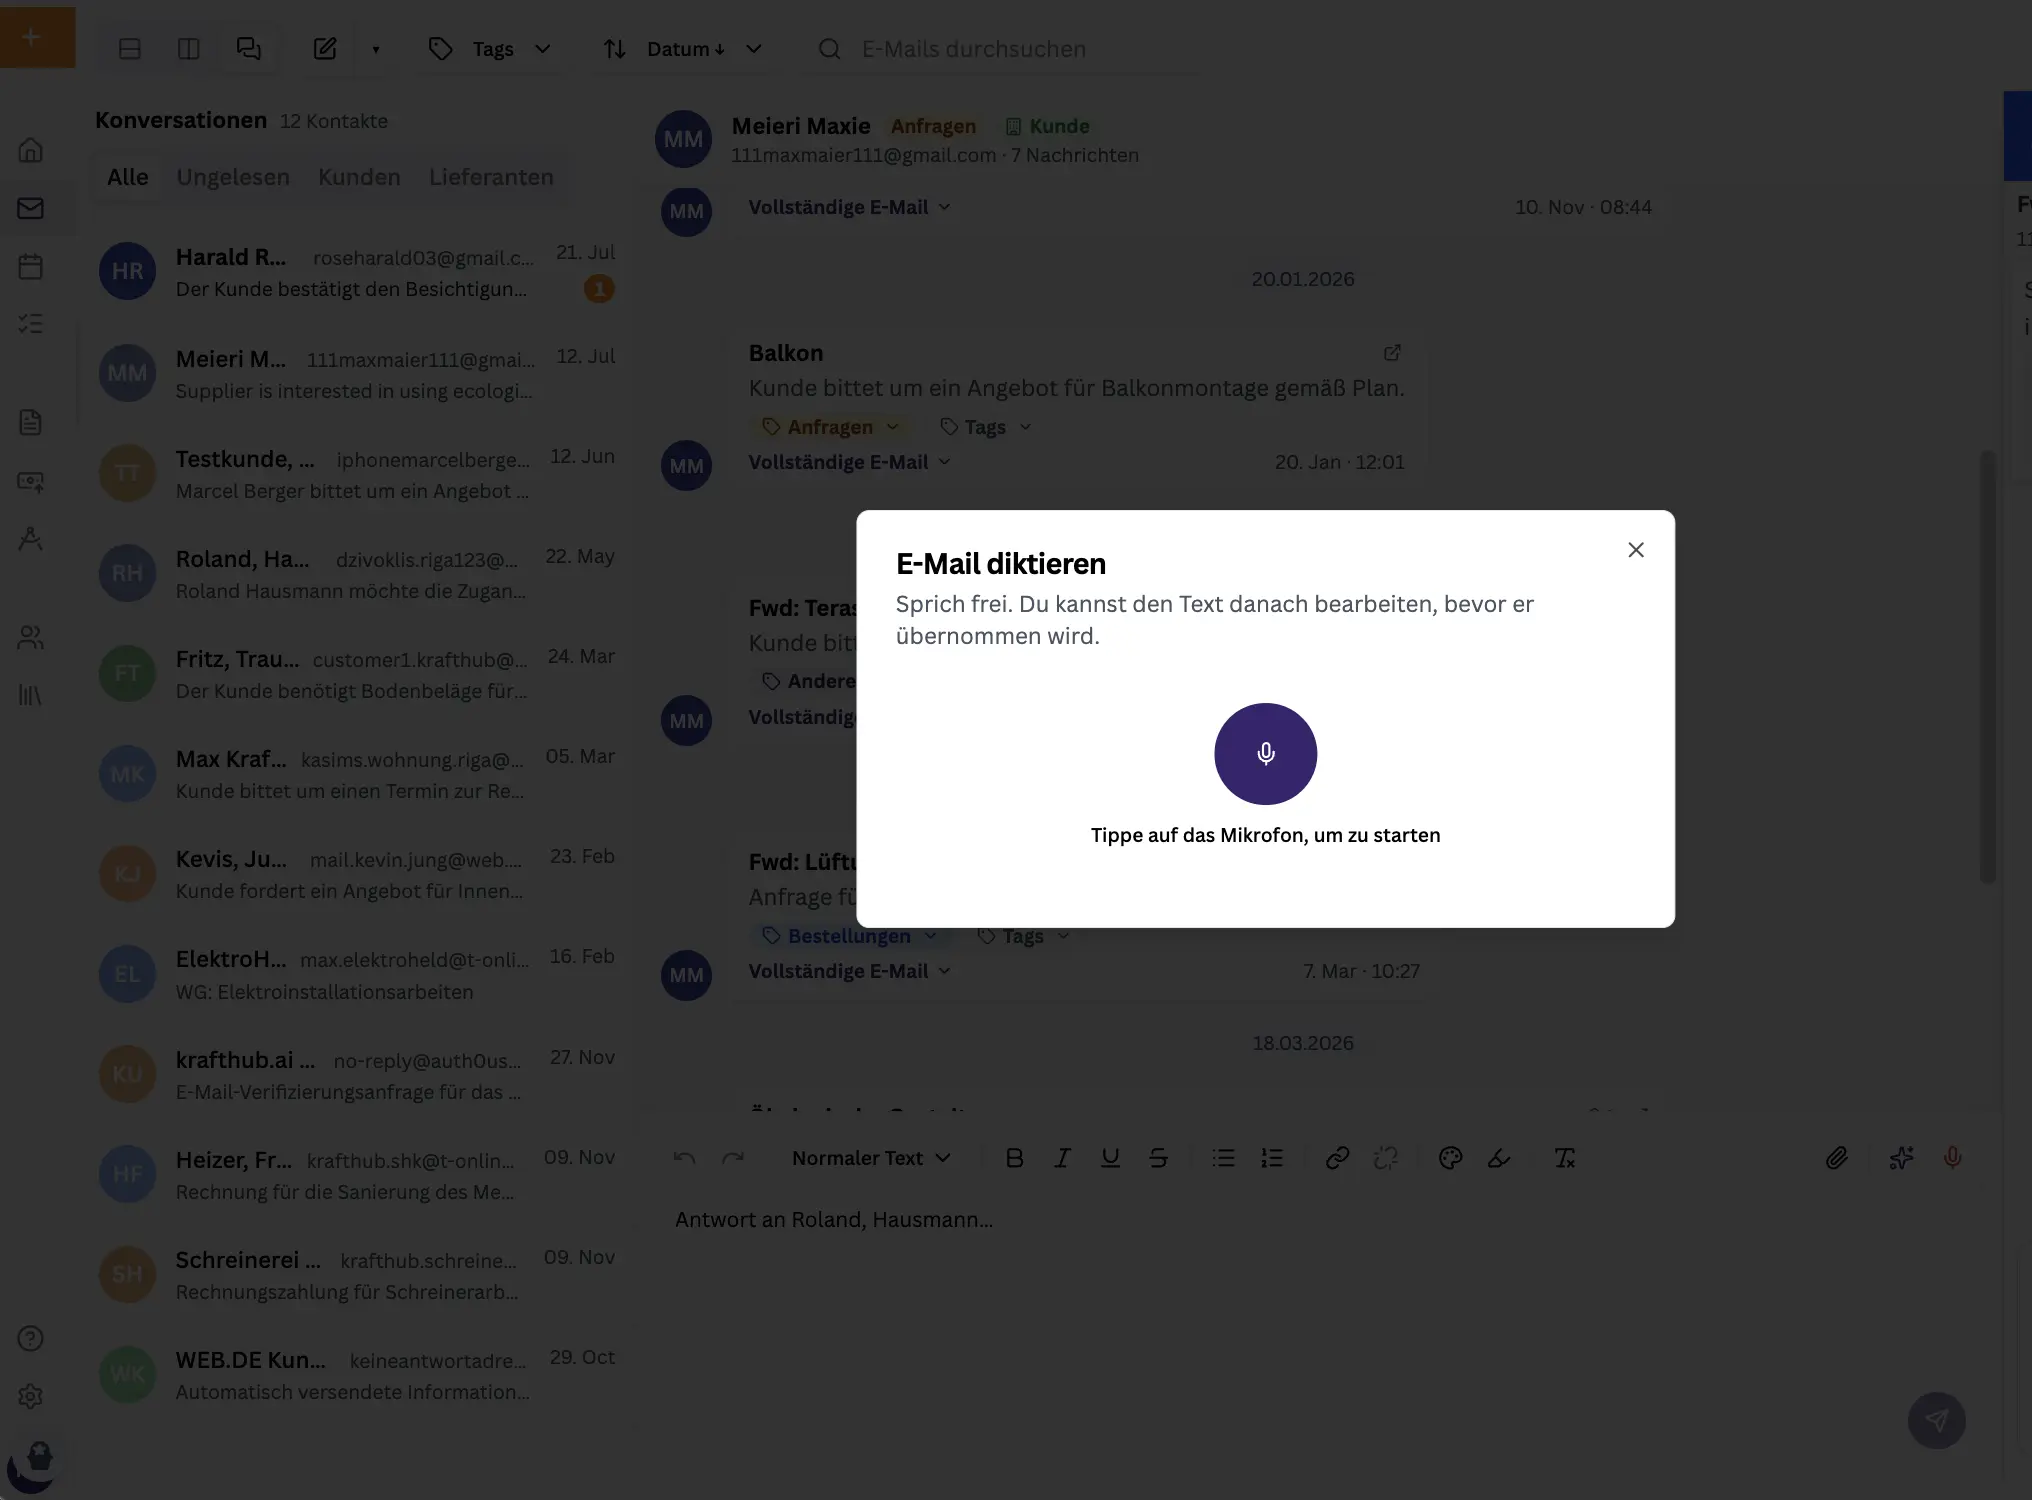Open the Calendar in the sidebar
The height and width of the screenshot is (1500, 2032).
(31, 266)
